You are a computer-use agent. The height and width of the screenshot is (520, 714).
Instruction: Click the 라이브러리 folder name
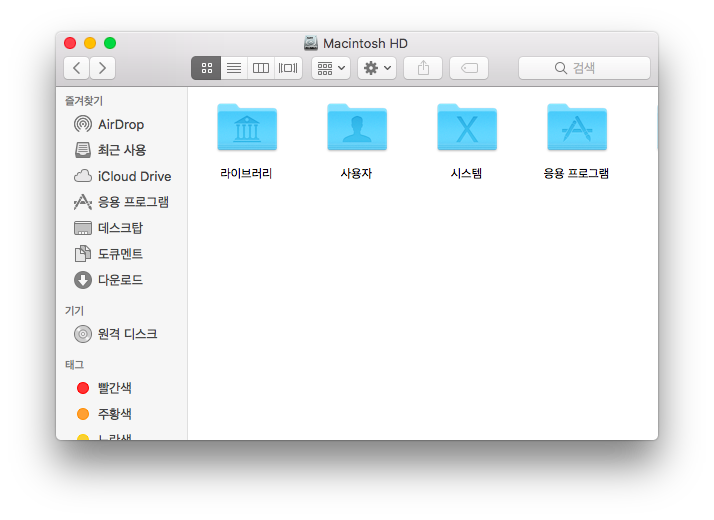click(246, 173)
